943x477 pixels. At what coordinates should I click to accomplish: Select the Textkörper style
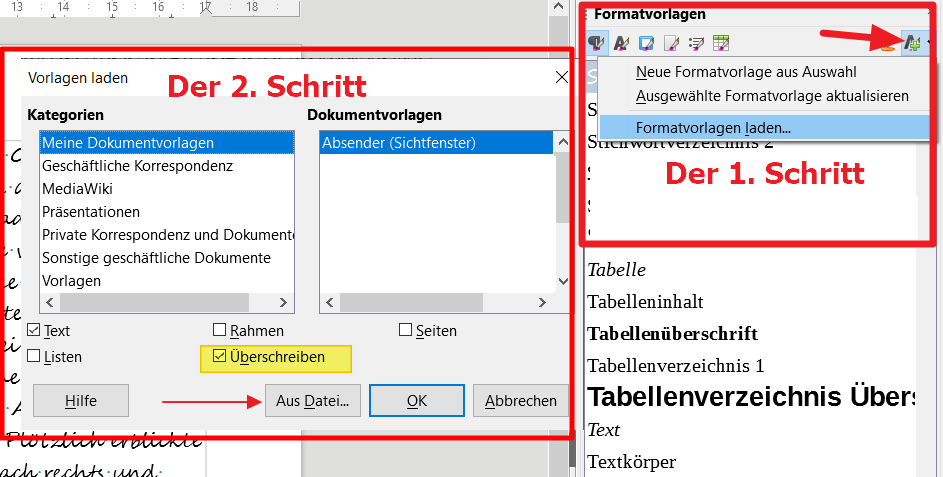point(631,462)
